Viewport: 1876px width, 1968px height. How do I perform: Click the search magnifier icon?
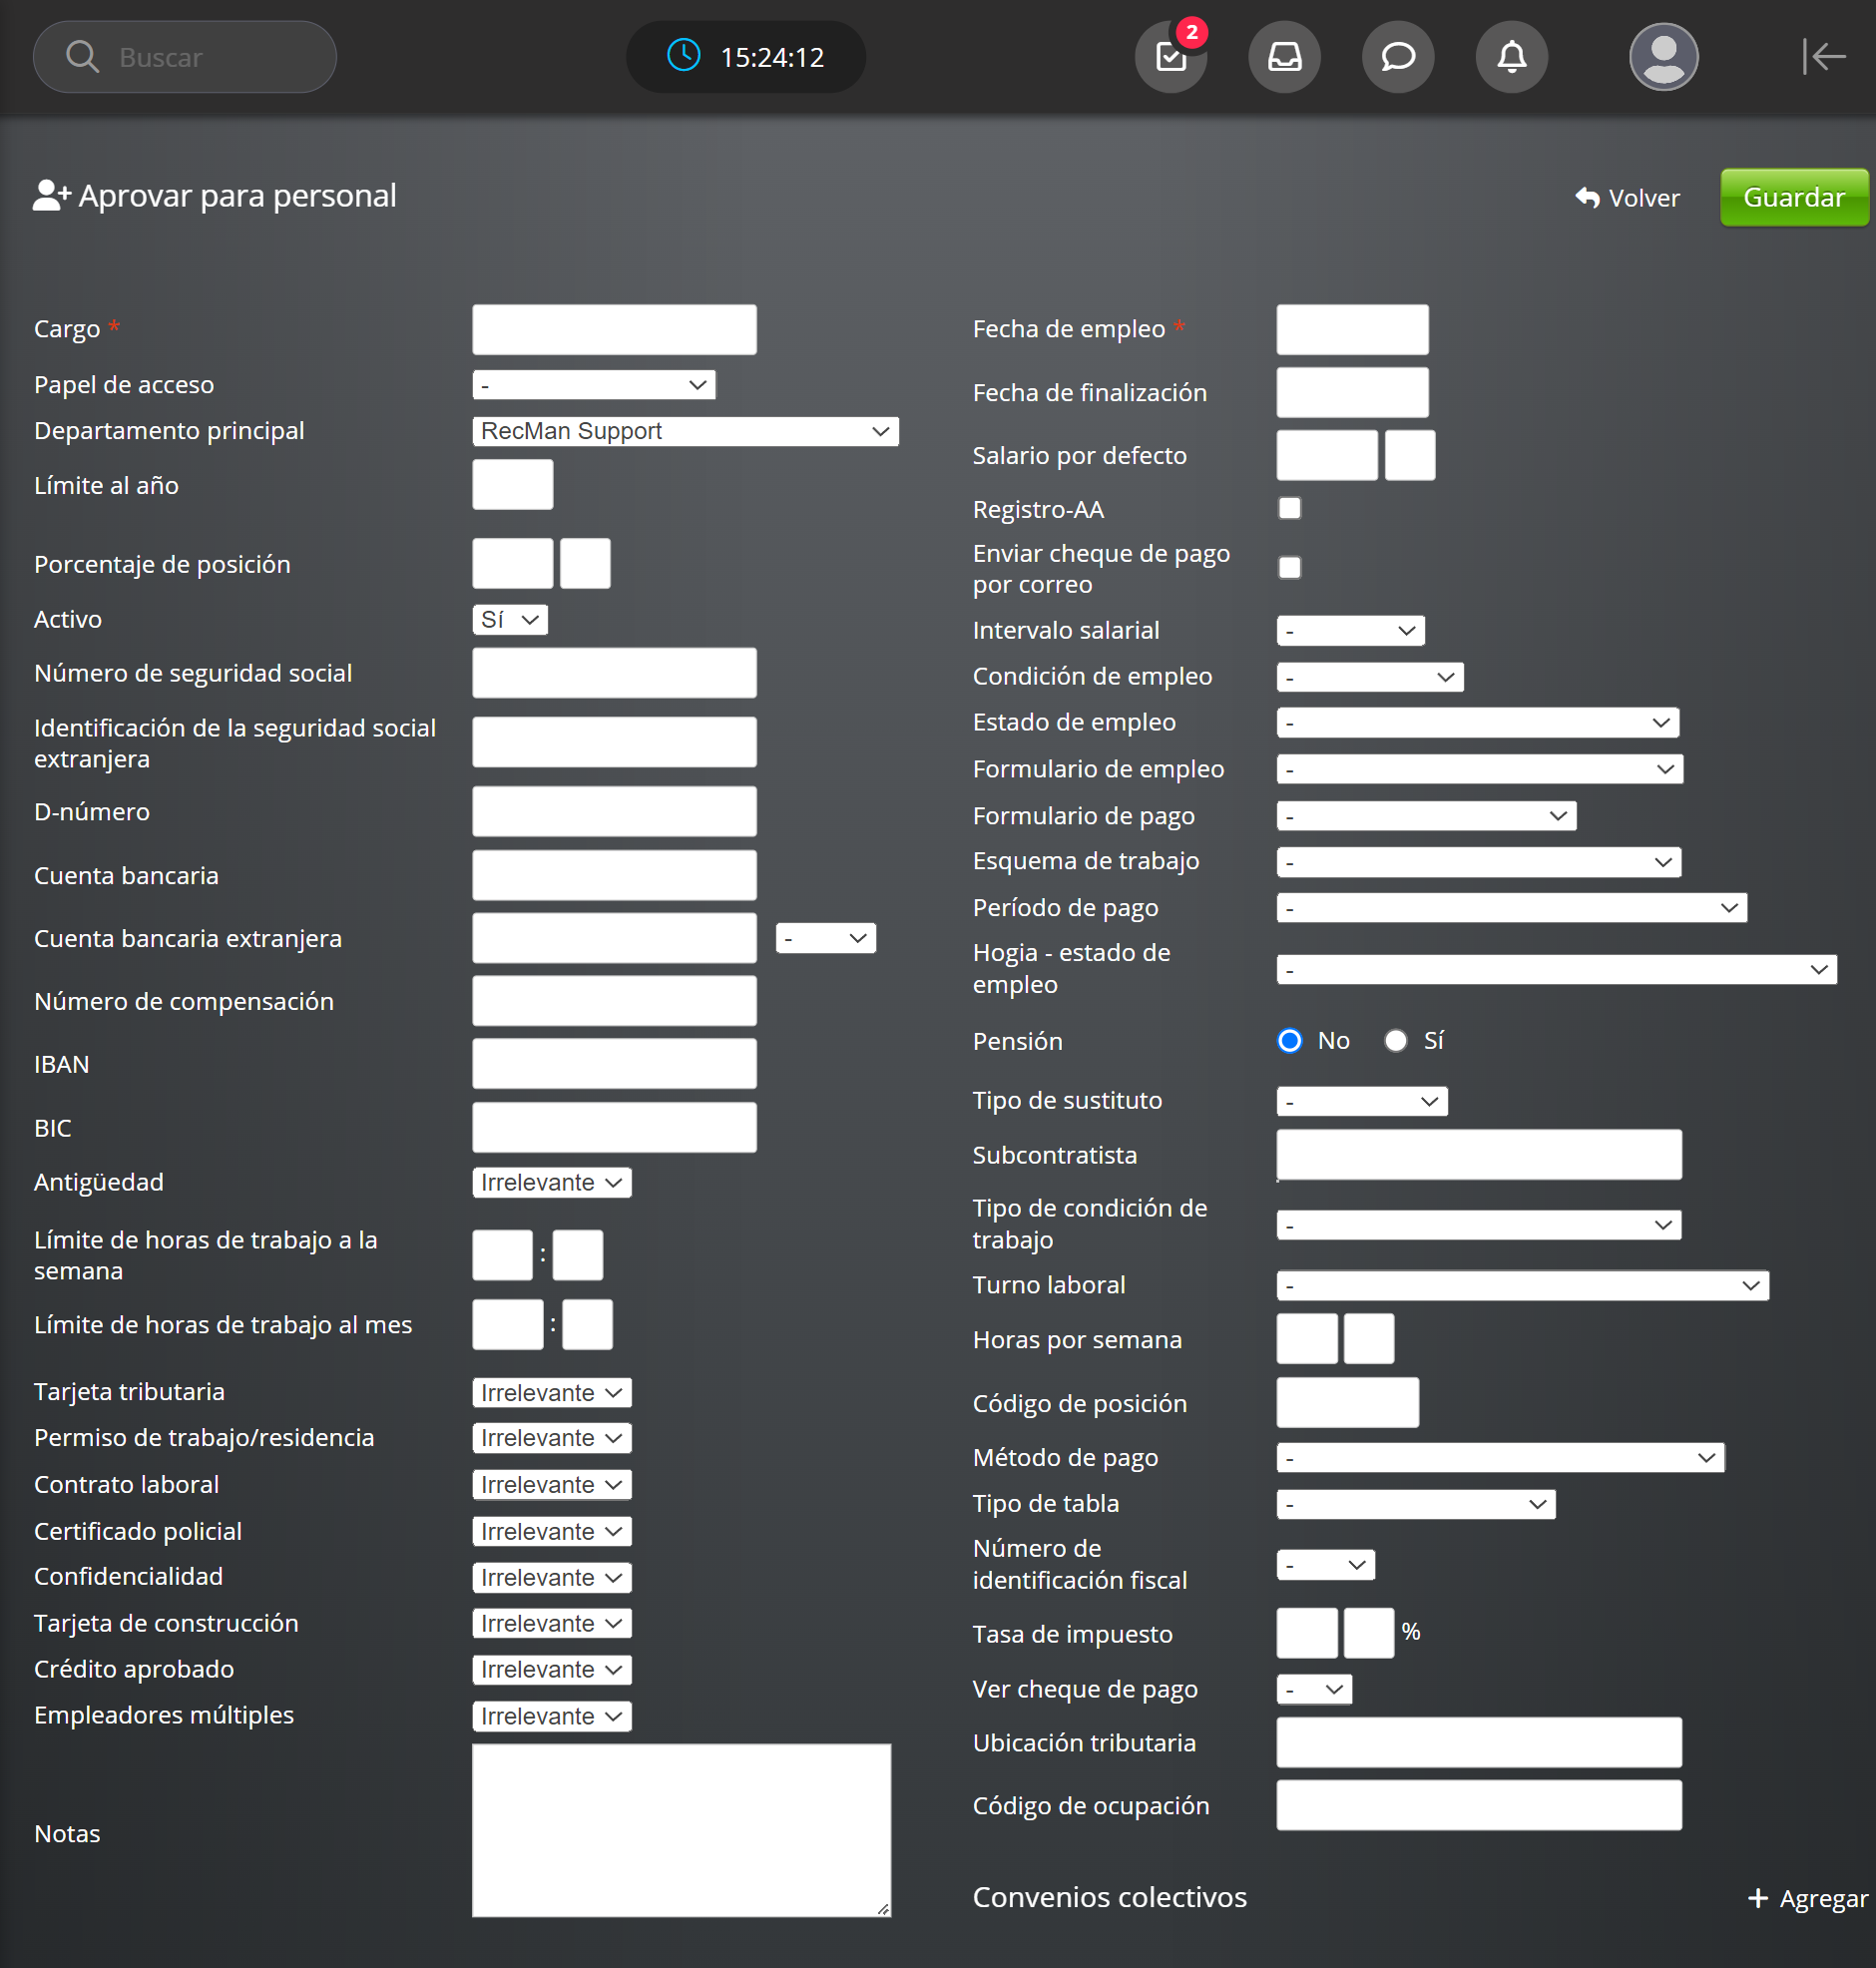pos(82,57)
